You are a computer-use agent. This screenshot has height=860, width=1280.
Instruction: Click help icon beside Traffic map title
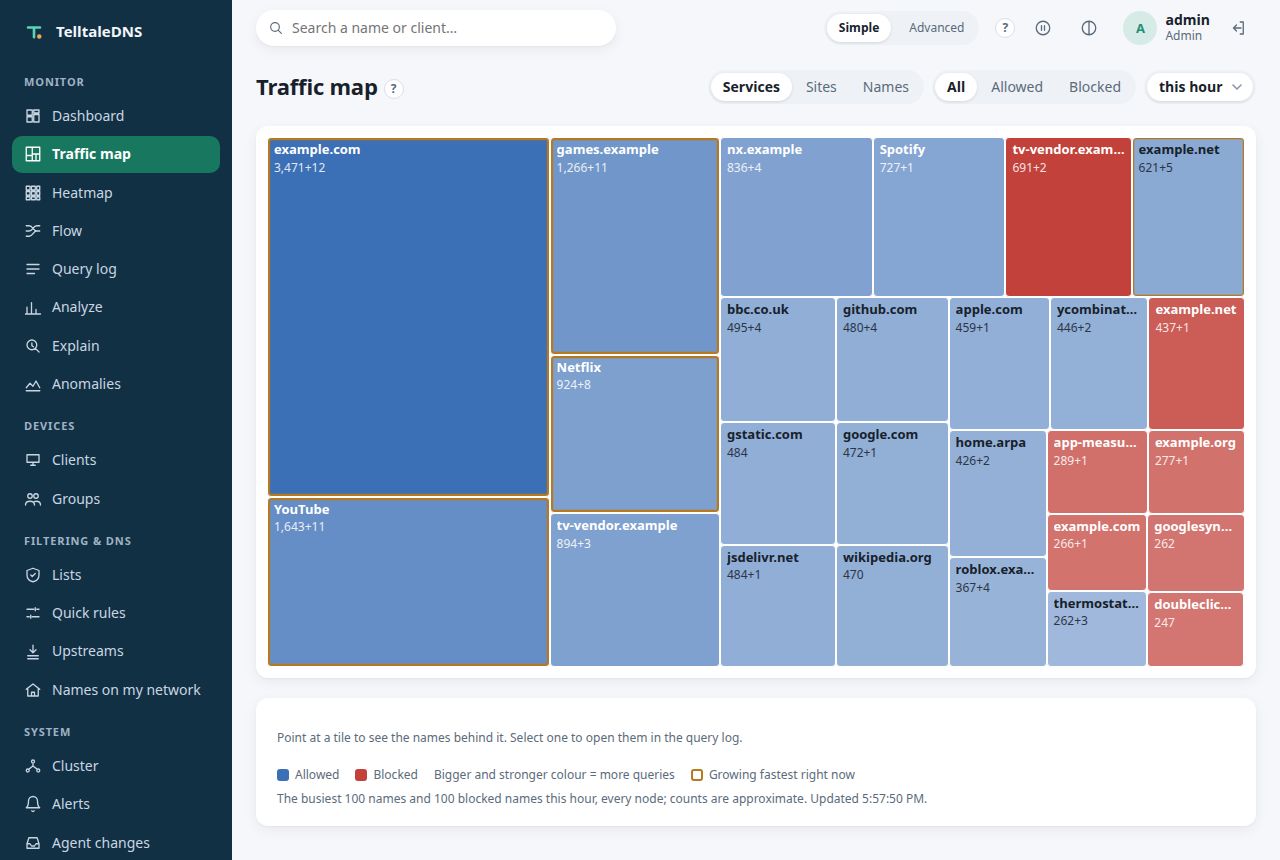[394, 88]
